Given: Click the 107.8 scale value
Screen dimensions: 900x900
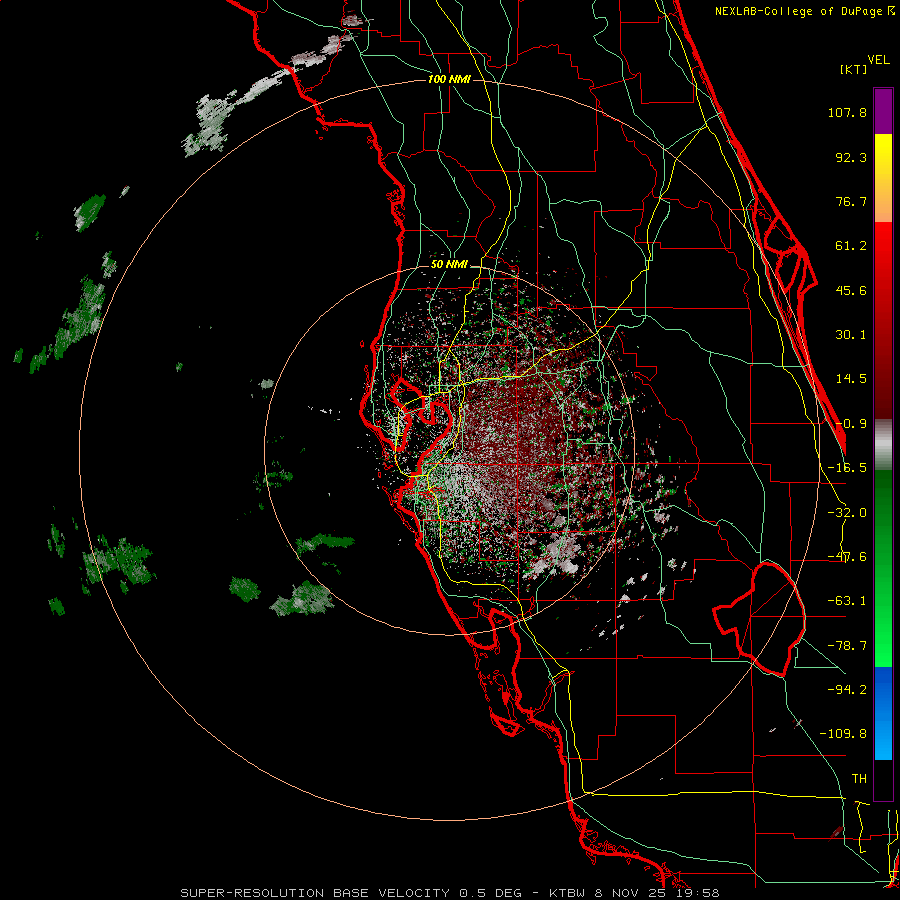Looking at the screenshot, I should (847, 112).
